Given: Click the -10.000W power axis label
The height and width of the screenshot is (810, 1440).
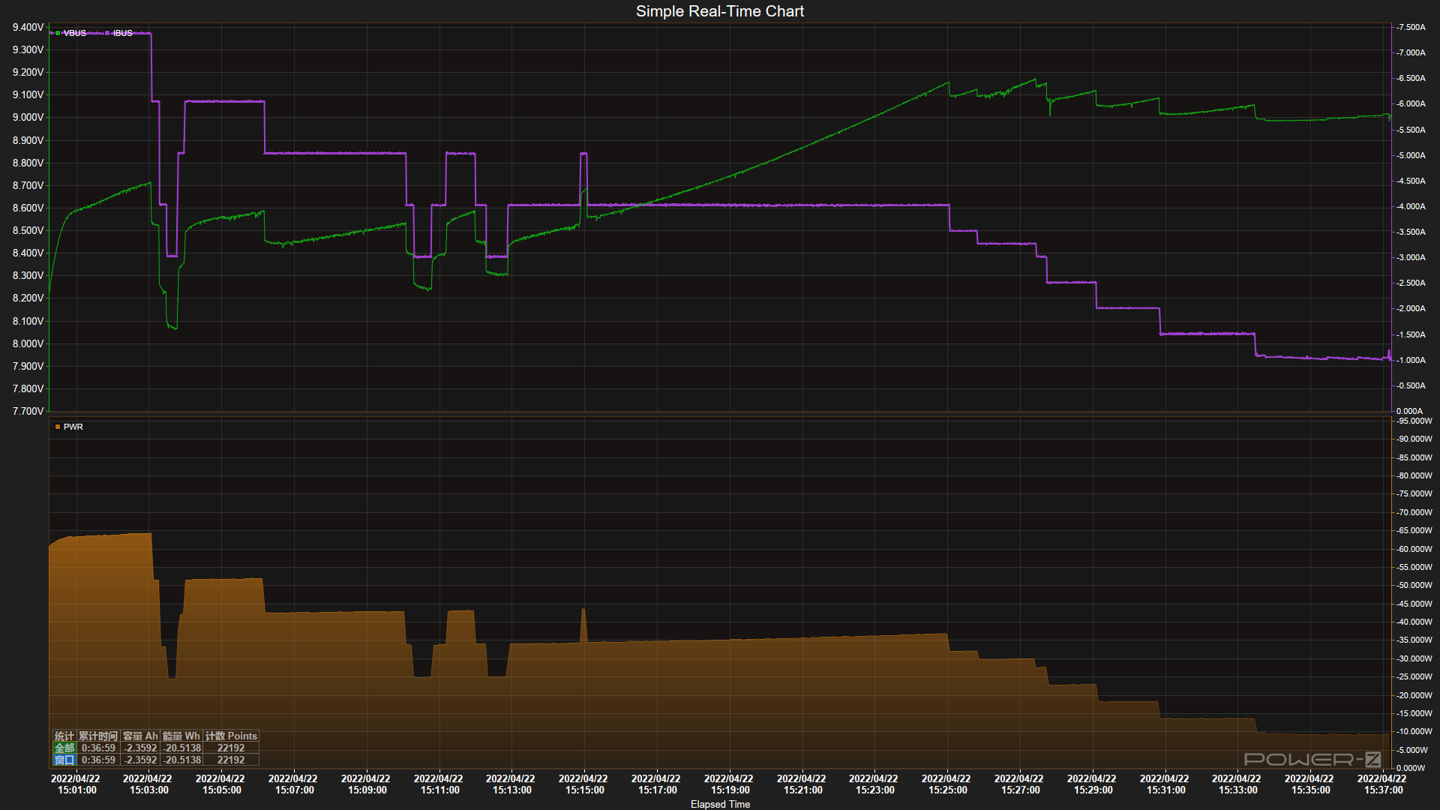Looking at the screenshot, I should click(x=1413, y=732).
